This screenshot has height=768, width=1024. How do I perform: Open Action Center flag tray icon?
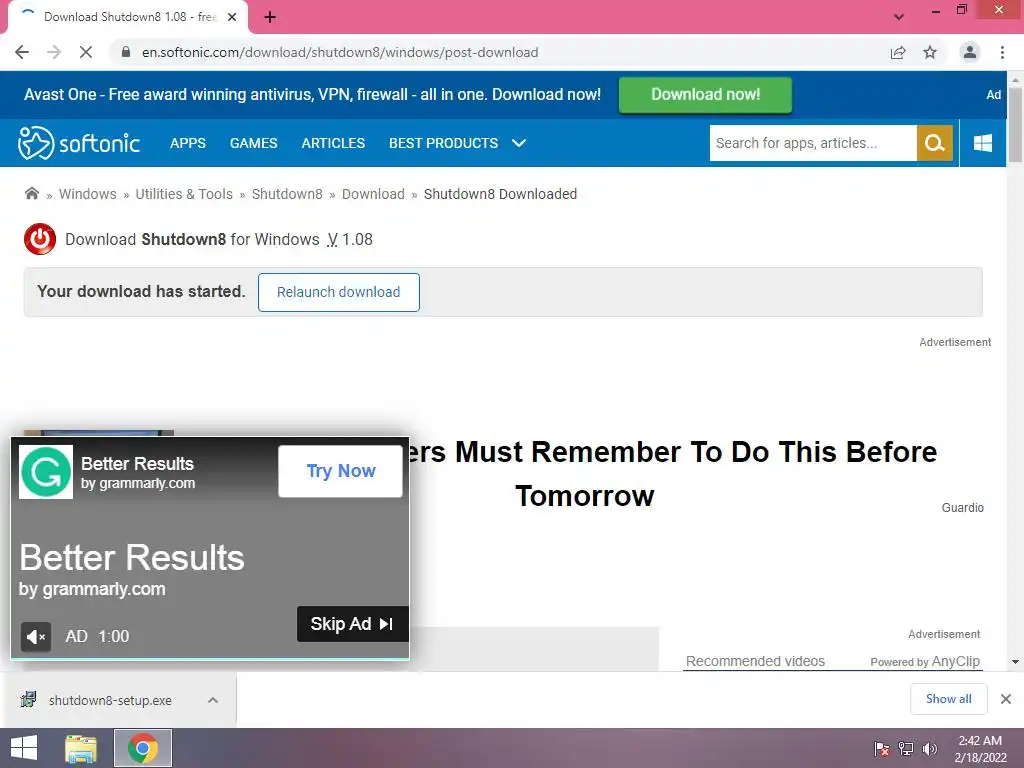(881, 748)
